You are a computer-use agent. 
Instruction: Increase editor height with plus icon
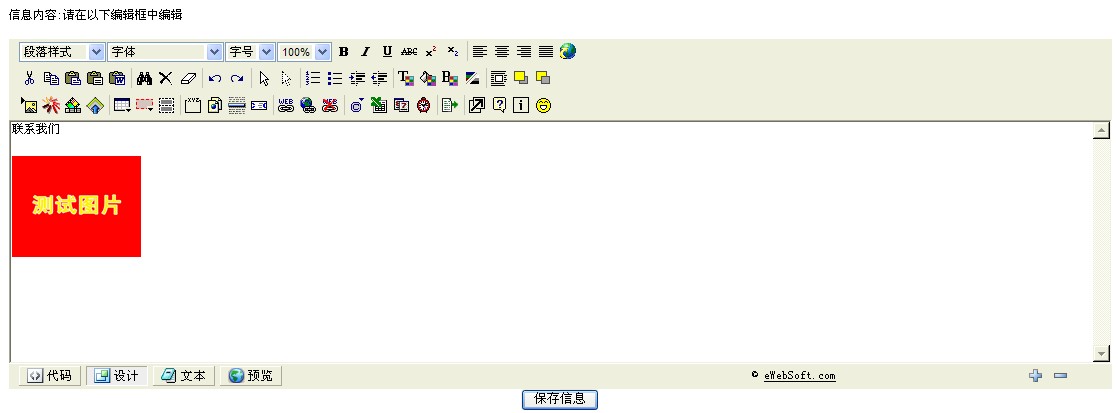click(x=1035, y=375)
